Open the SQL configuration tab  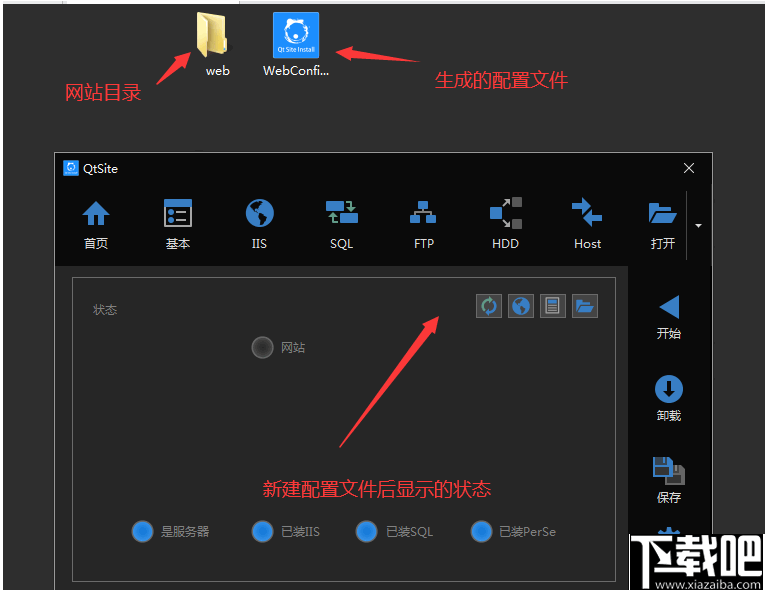pyautogui.click(x=342, y=224)
